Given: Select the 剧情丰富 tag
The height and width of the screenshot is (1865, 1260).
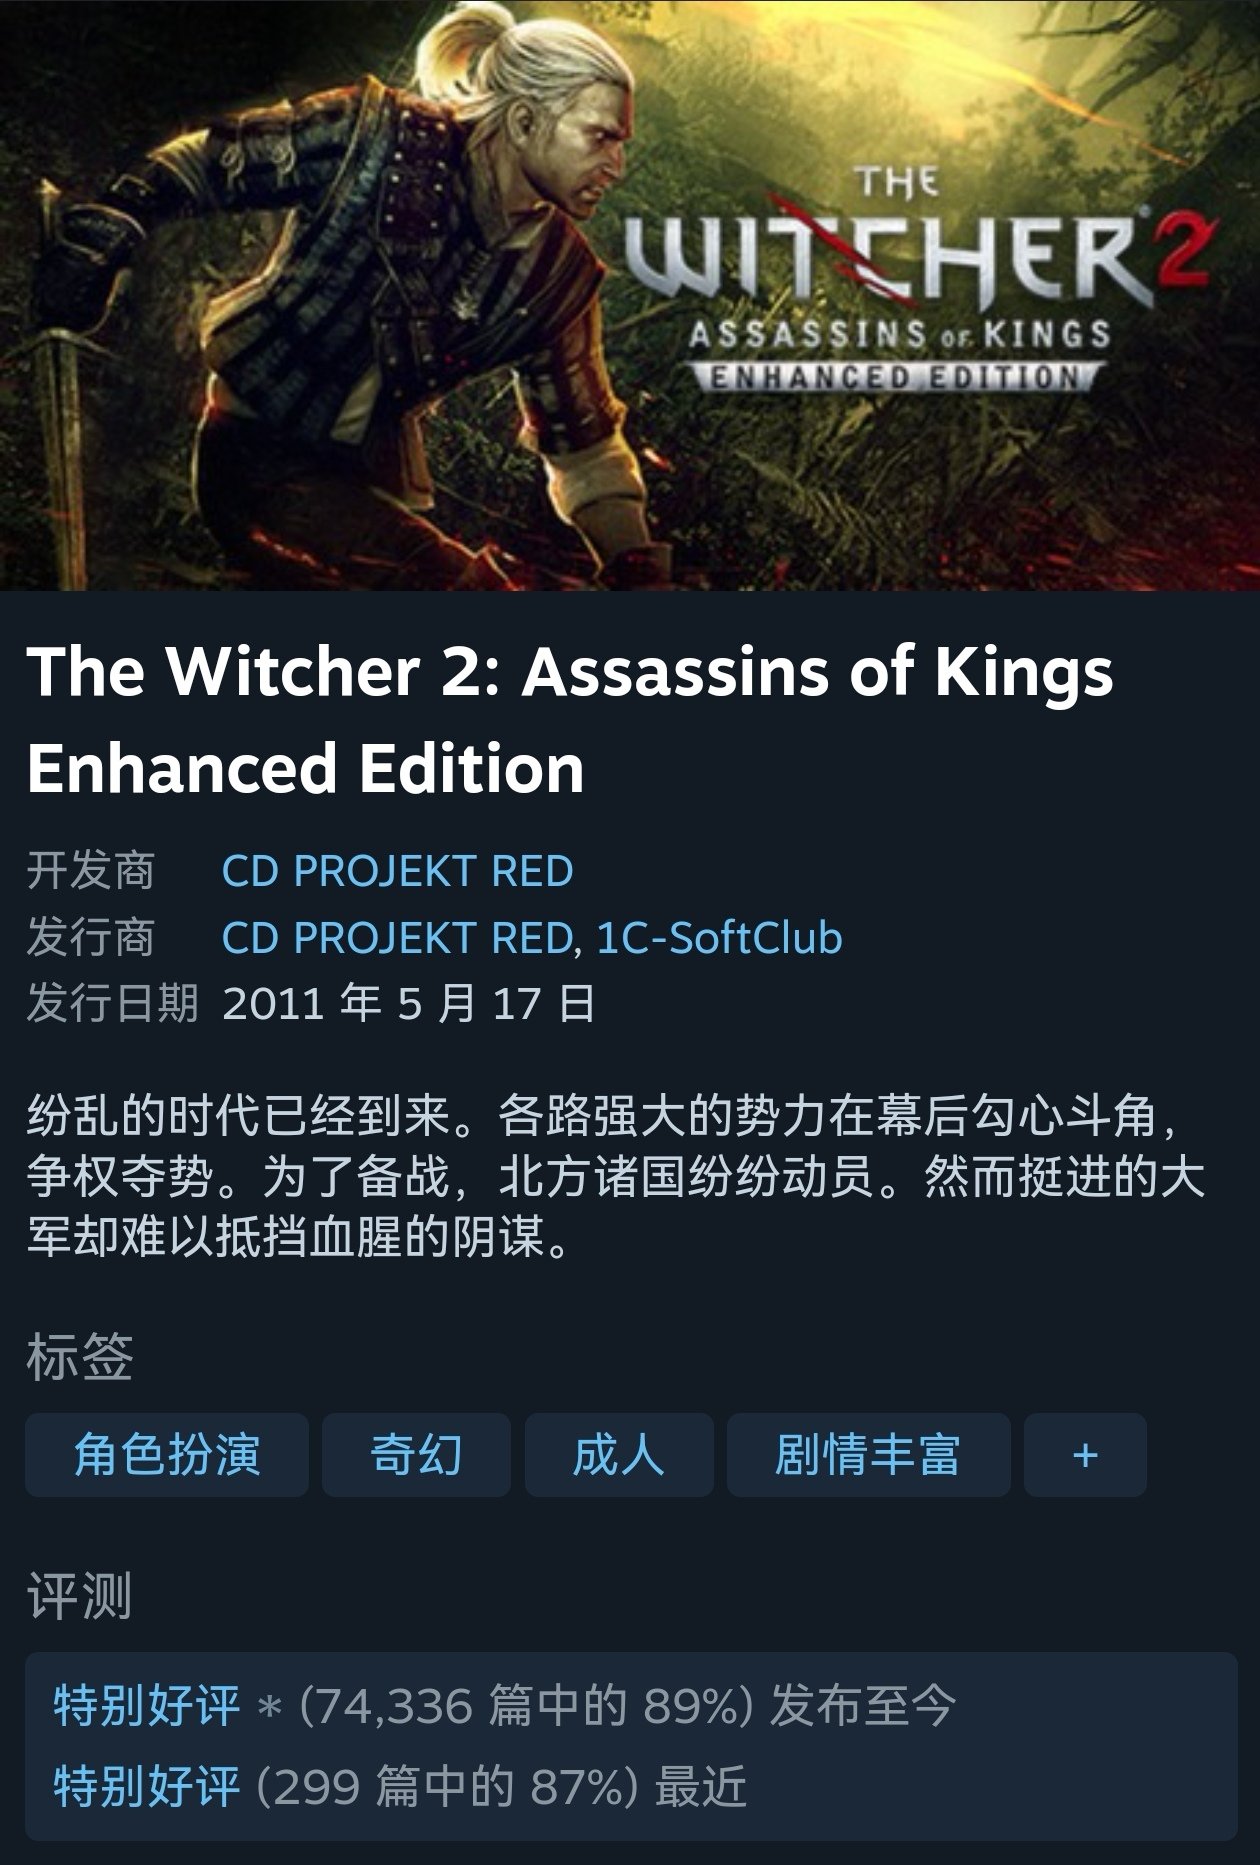Looking at the screenshot, I should 868,1454.
